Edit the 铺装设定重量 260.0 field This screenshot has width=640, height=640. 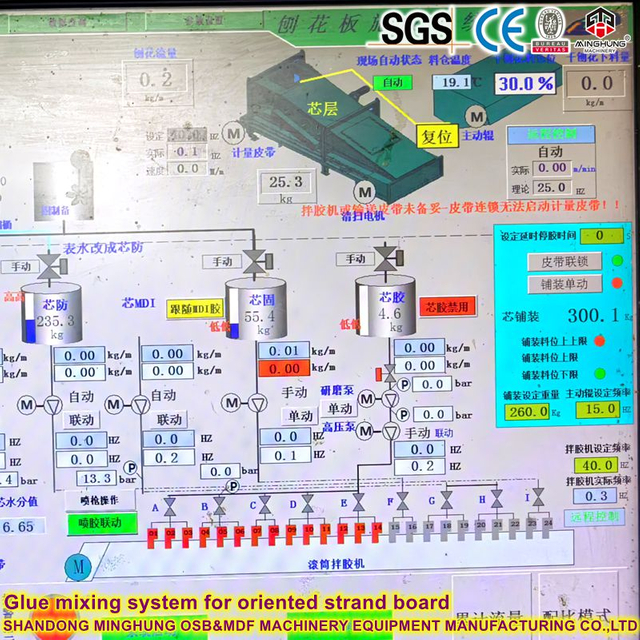527,411
